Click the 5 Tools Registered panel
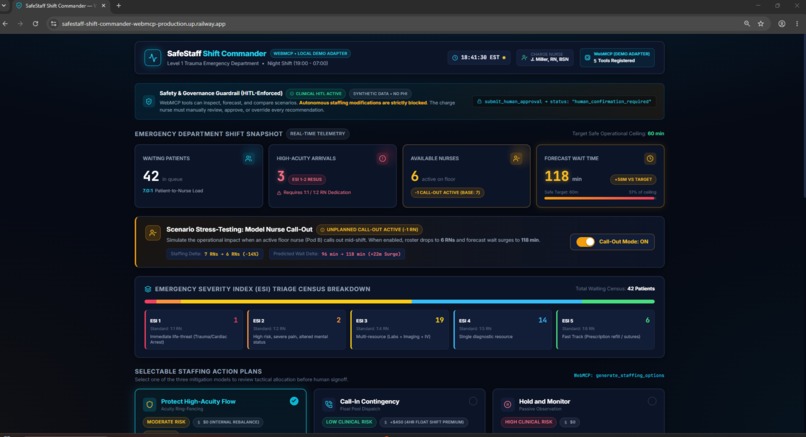Screen dimensions: 806x437 (617, 58)
